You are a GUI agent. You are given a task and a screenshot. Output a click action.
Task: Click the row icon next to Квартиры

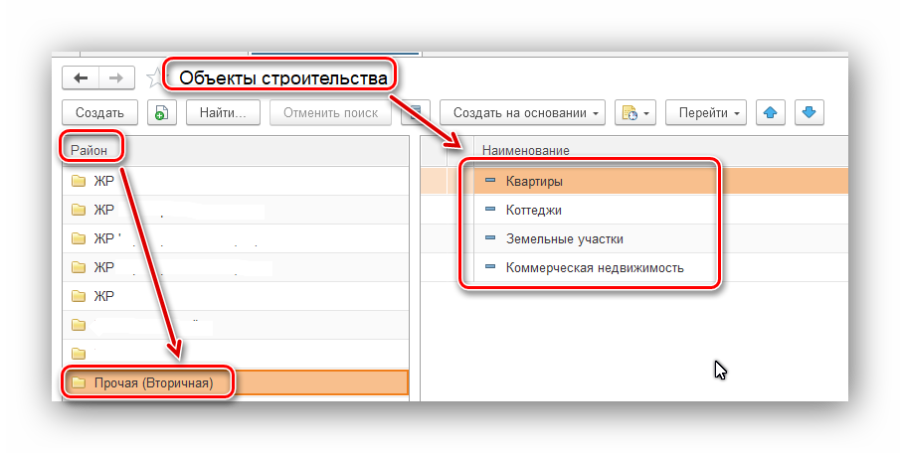coord(490,181)
